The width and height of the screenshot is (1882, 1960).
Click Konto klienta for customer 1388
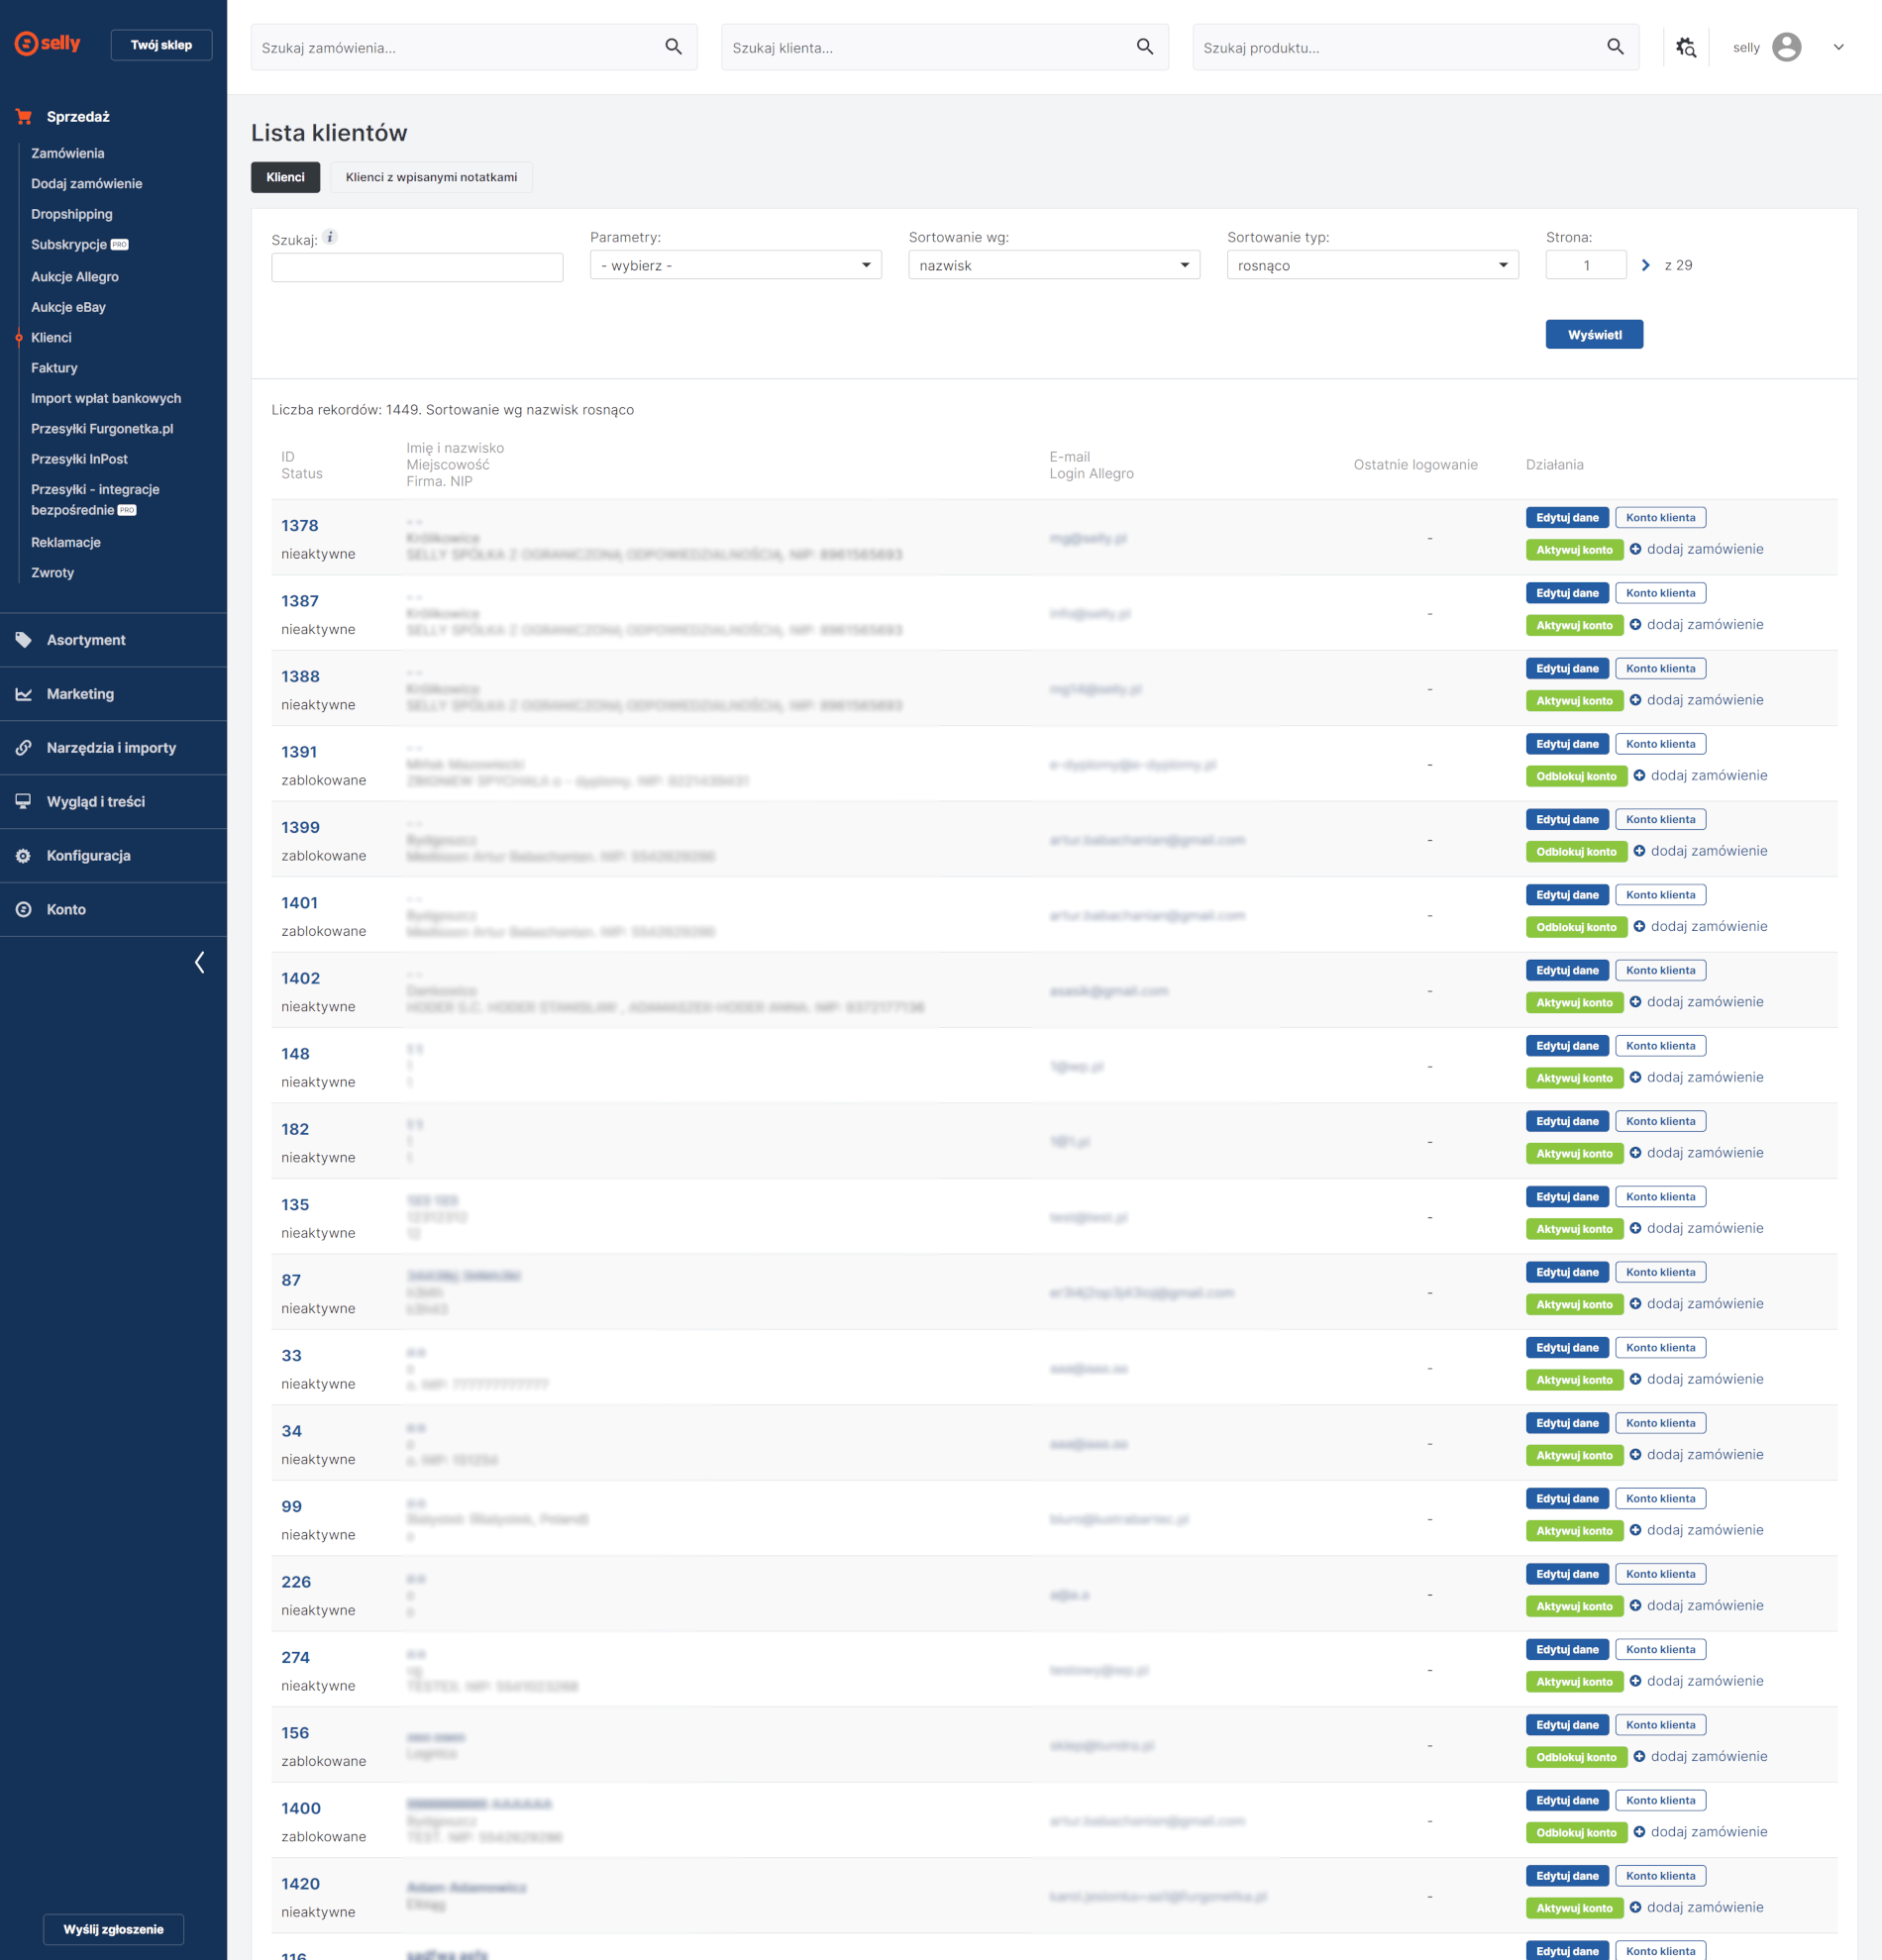(x=1660, y=668)
